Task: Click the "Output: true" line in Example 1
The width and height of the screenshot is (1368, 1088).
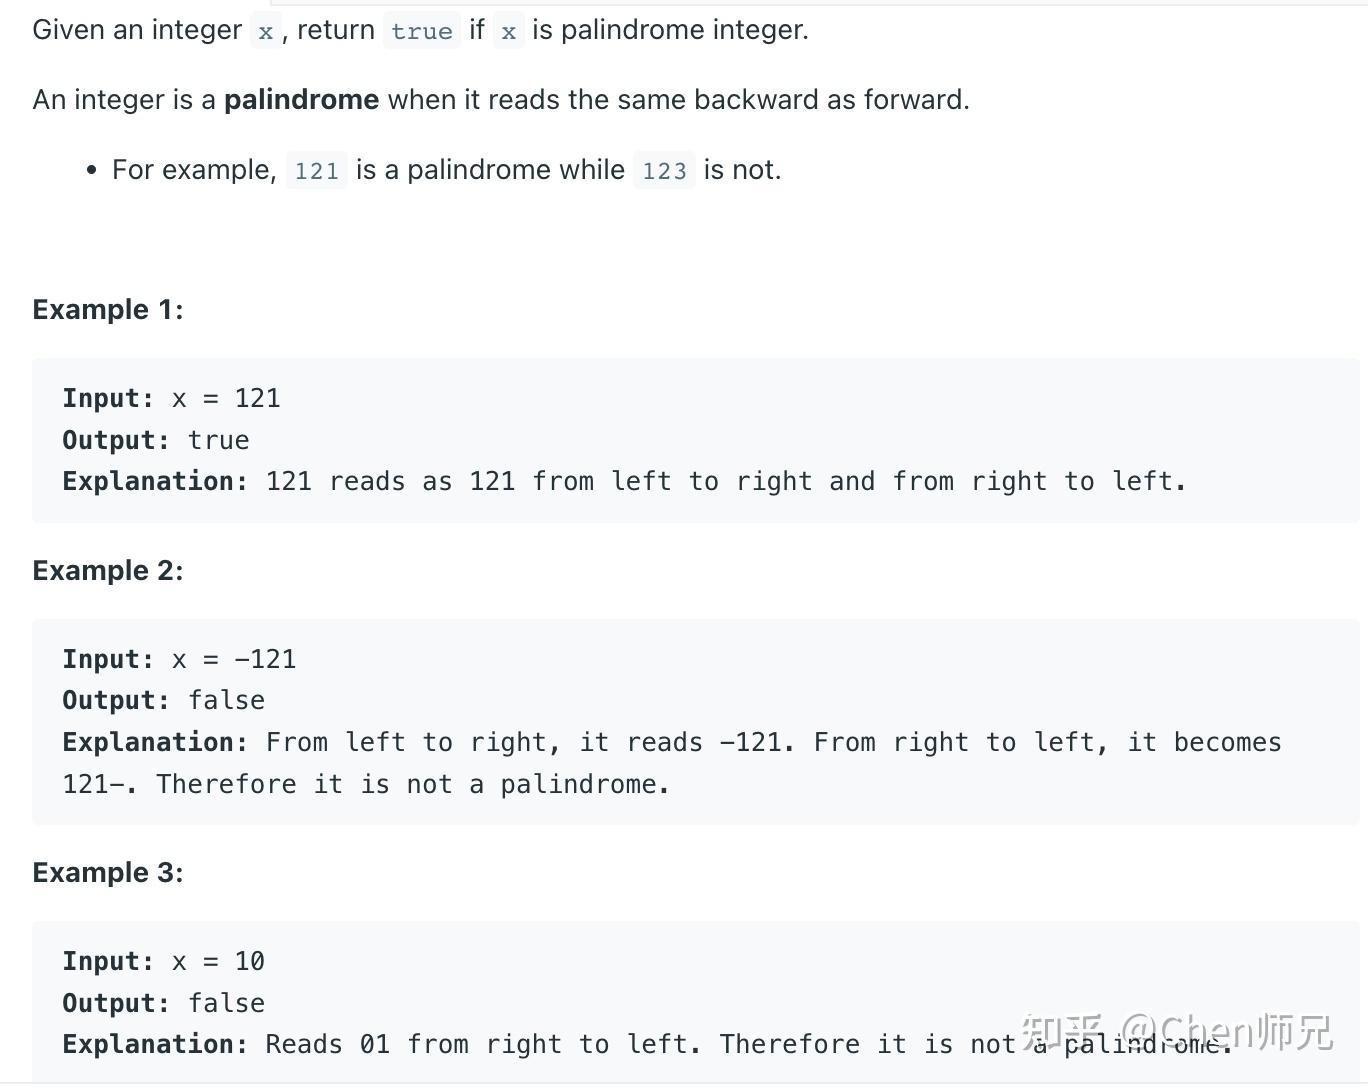Action: [x=156, y=441]
